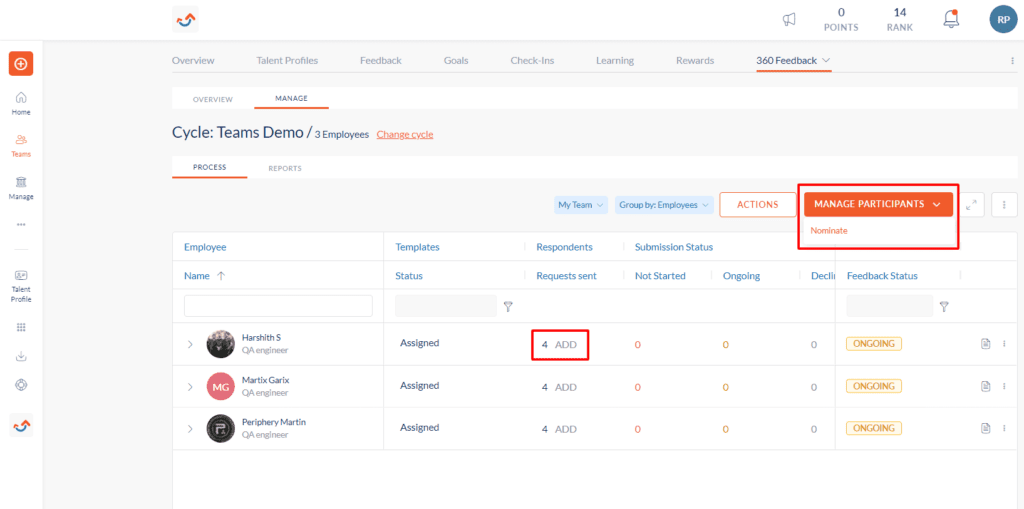Open announcements megaphone icon
The width and height of the screenshot is (1024, 509).
coord(790,20)
